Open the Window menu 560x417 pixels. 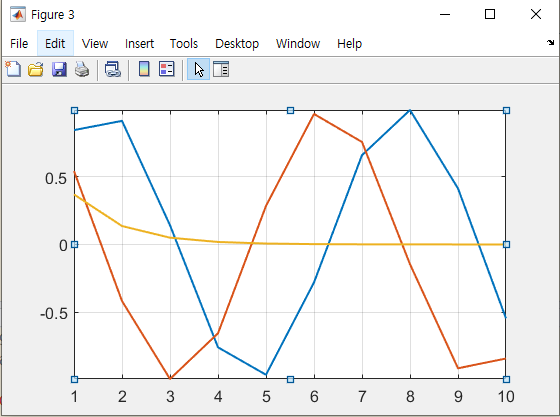[x=298, y=44]
